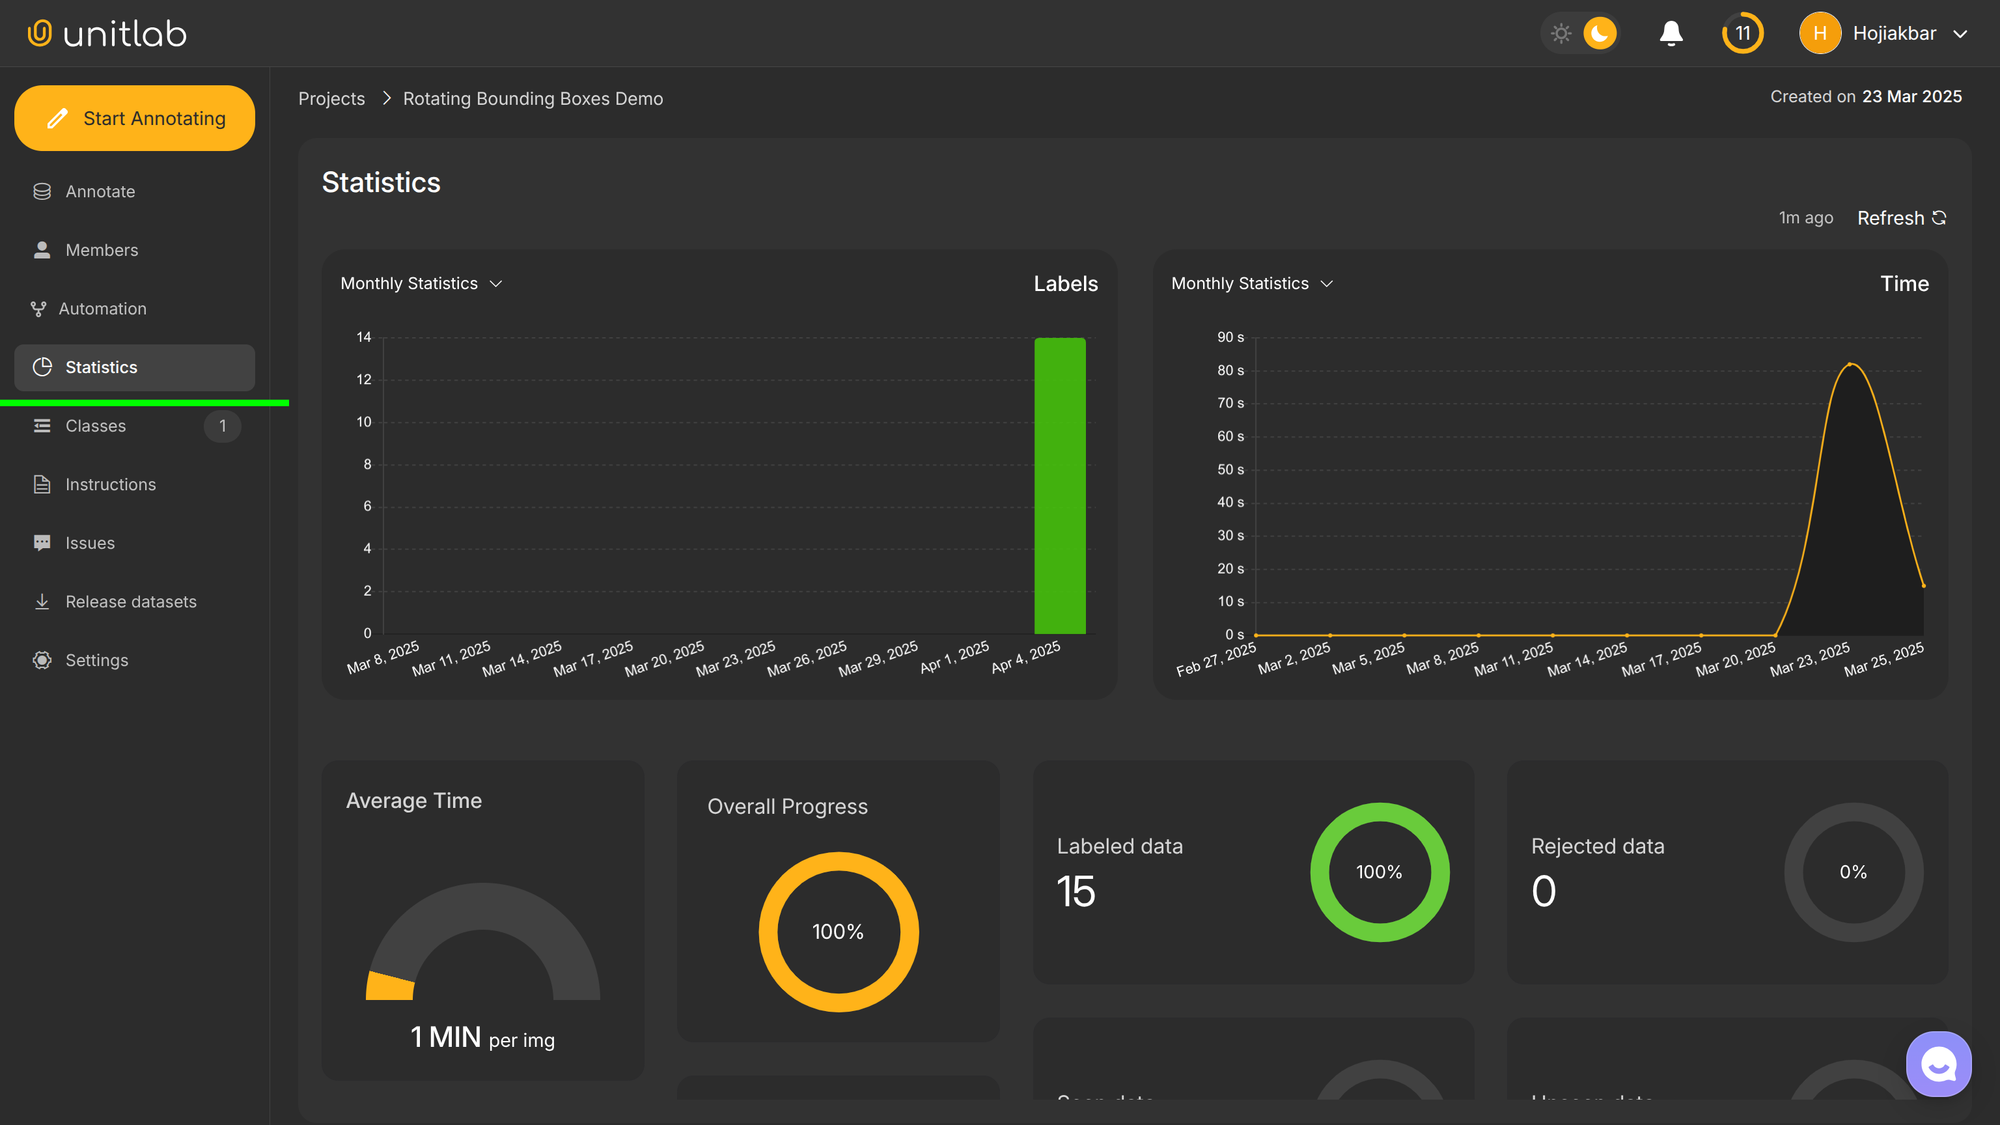
Task: Open Automation from the sidebar
Action: coord(40,308)
